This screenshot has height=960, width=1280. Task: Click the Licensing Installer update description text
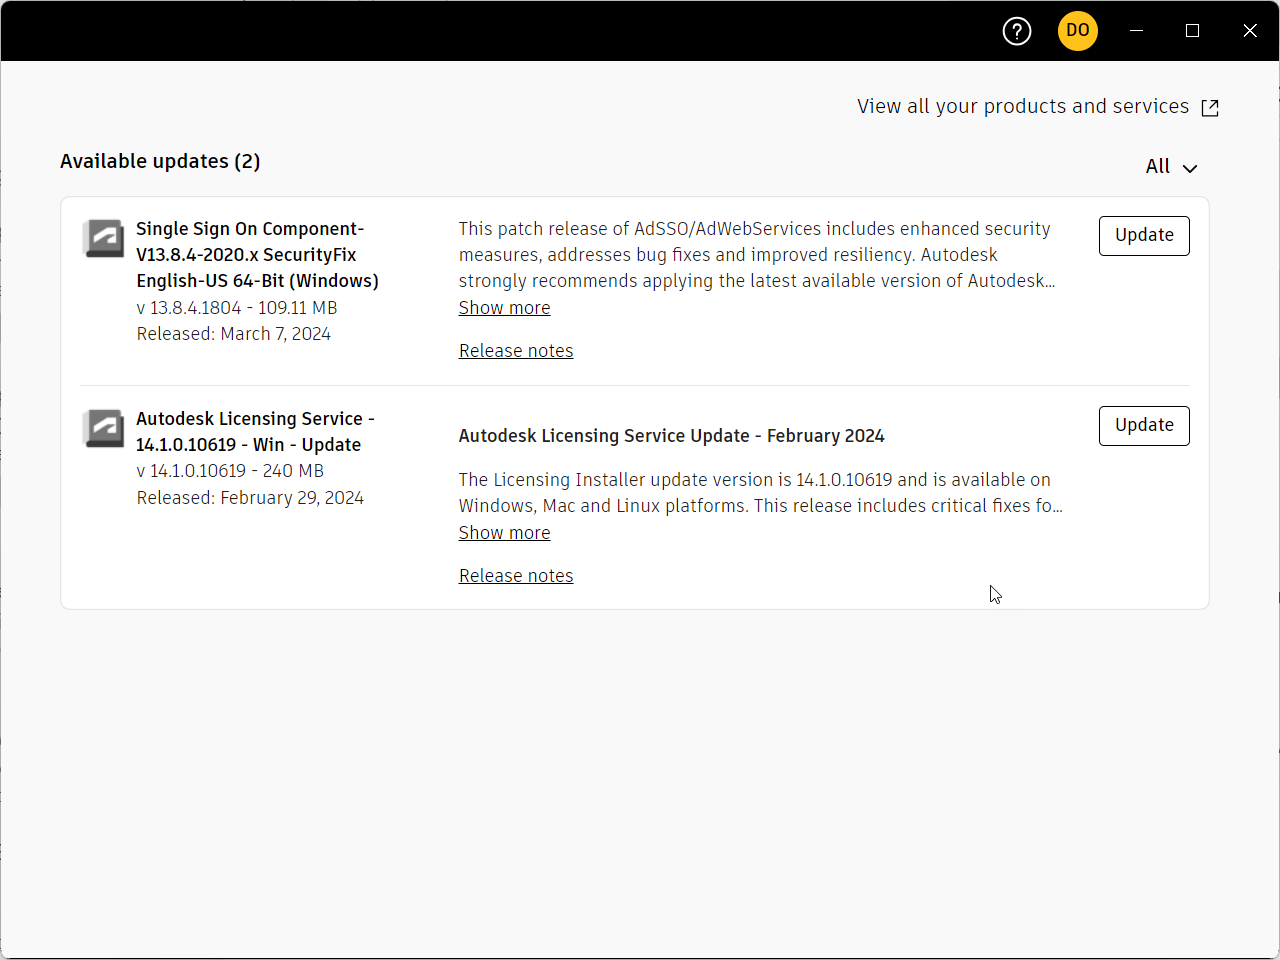coord(760,493)
